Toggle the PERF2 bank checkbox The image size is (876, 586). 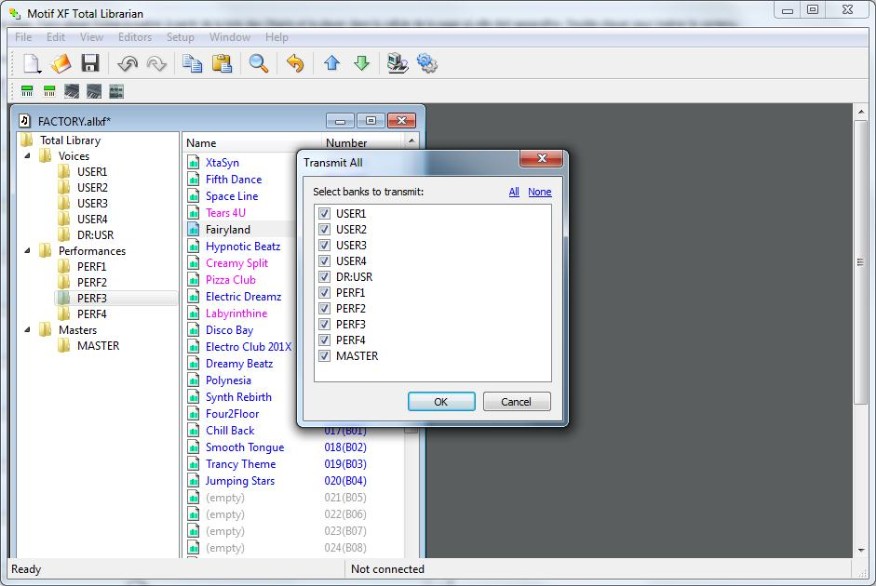point(324,308)
